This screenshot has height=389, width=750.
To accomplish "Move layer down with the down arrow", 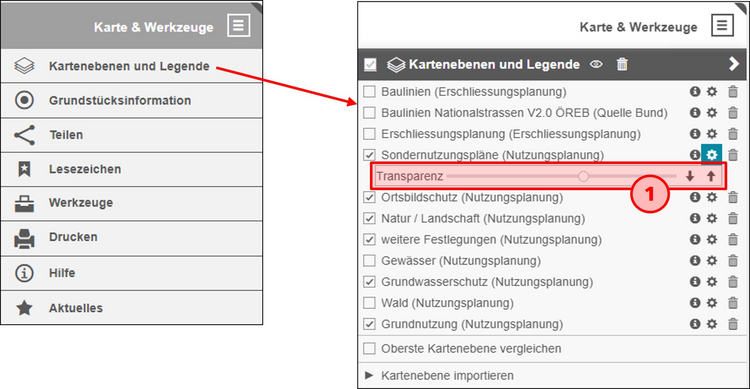I will (690, 176).
